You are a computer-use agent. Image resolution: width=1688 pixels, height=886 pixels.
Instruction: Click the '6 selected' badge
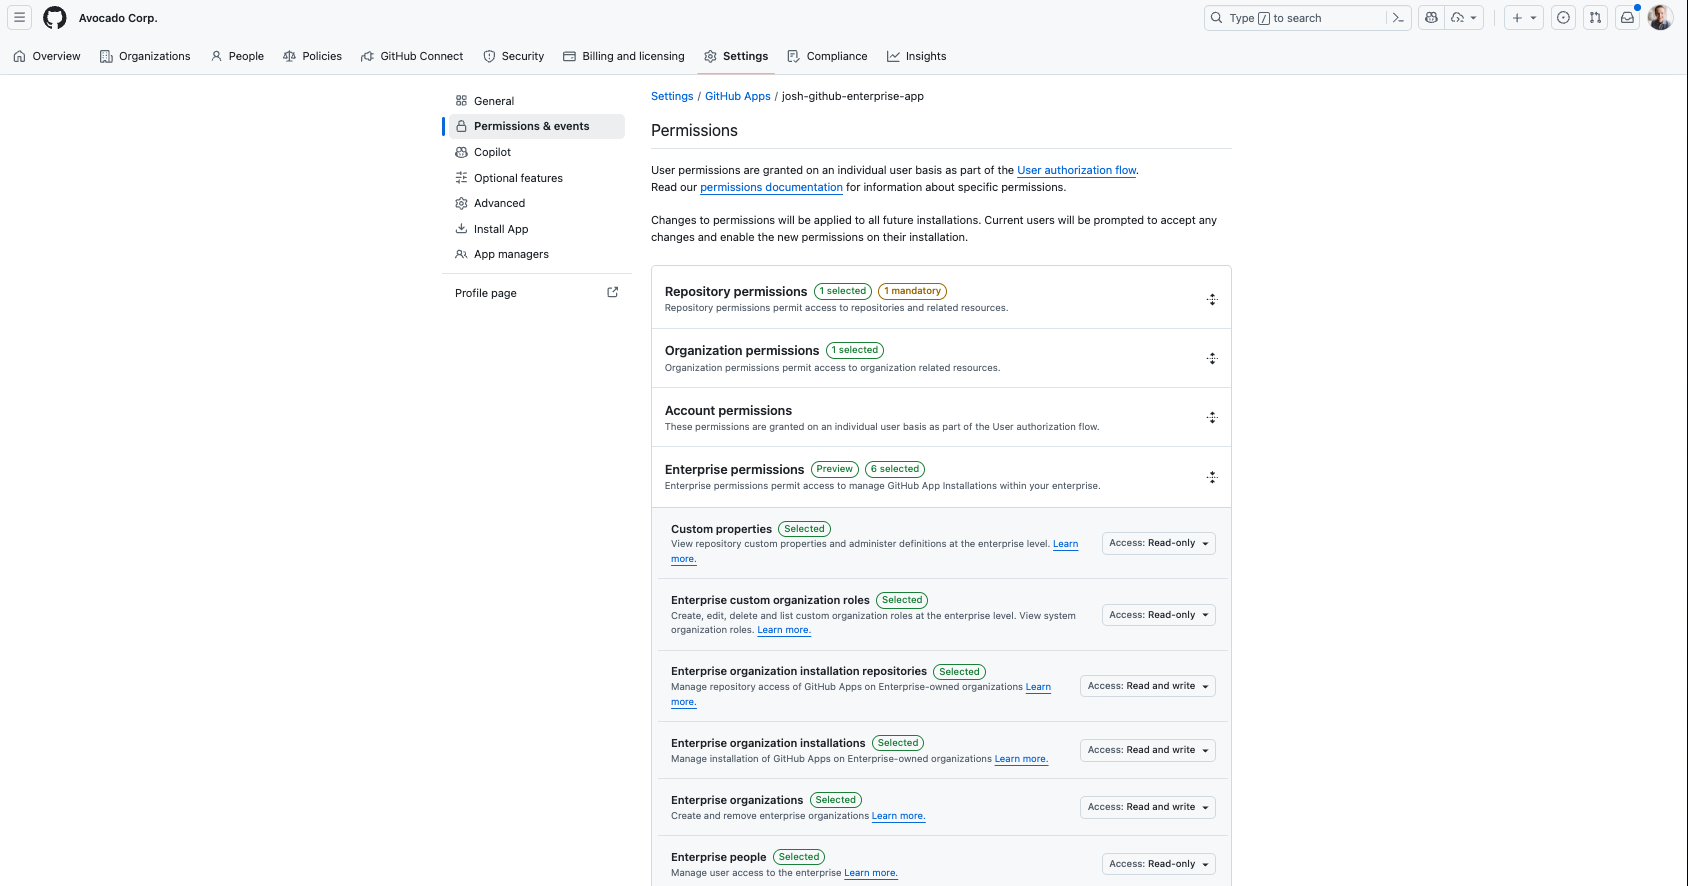pyautogui.click(x=895, y=469)
